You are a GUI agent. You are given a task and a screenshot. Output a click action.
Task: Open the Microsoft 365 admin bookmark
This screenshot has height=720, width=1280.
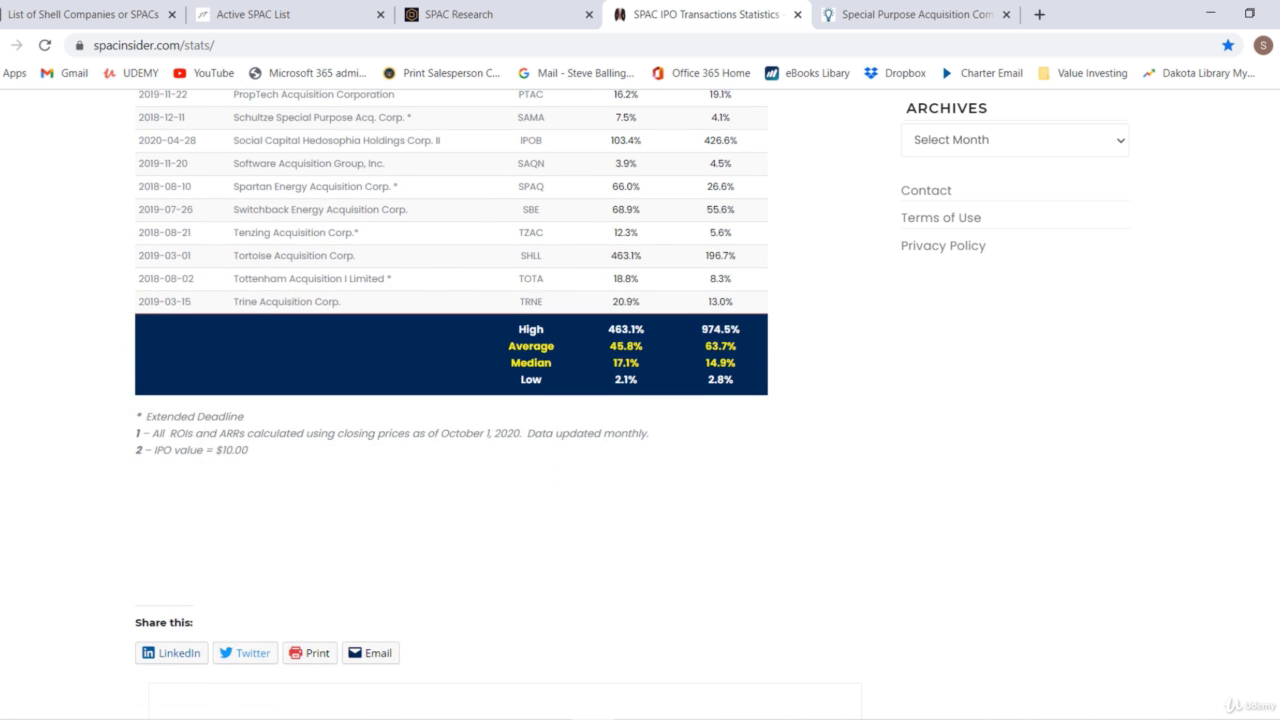coord(308,73)
